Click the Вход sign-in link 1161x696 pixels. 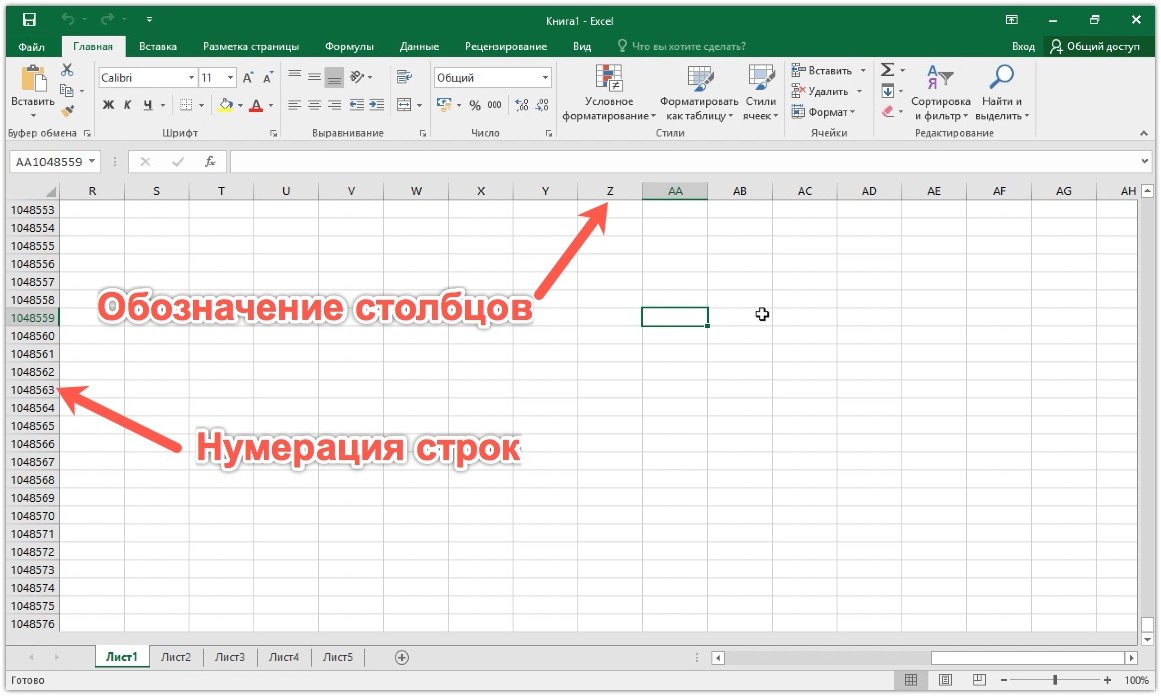coord(1023,46)
